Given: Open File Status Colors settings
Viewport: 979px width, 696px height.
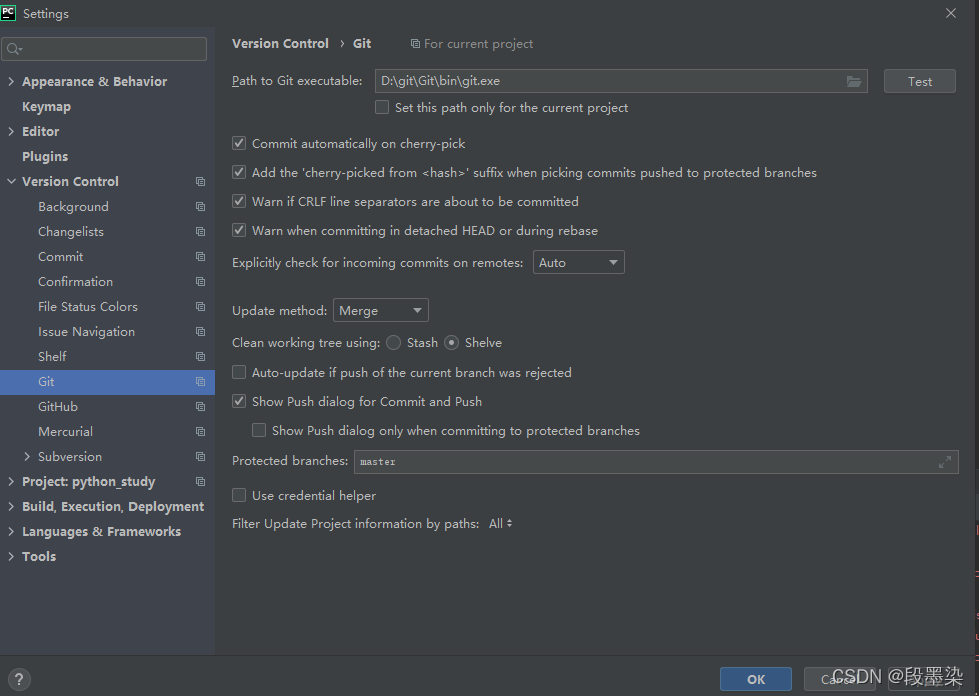Looking at the screenshot, I should (87, 306).
